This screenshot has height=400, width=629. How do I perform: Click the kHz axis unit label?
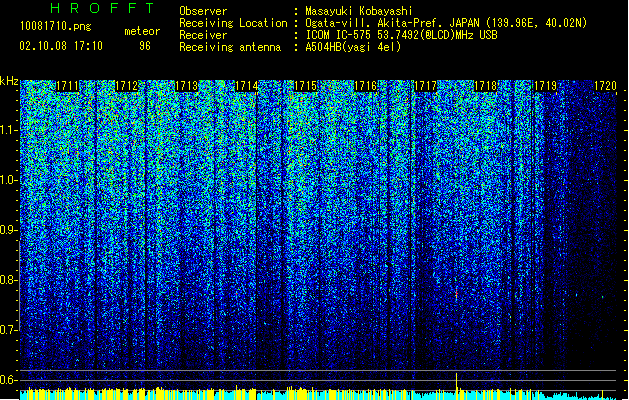(x=9, y=81)
